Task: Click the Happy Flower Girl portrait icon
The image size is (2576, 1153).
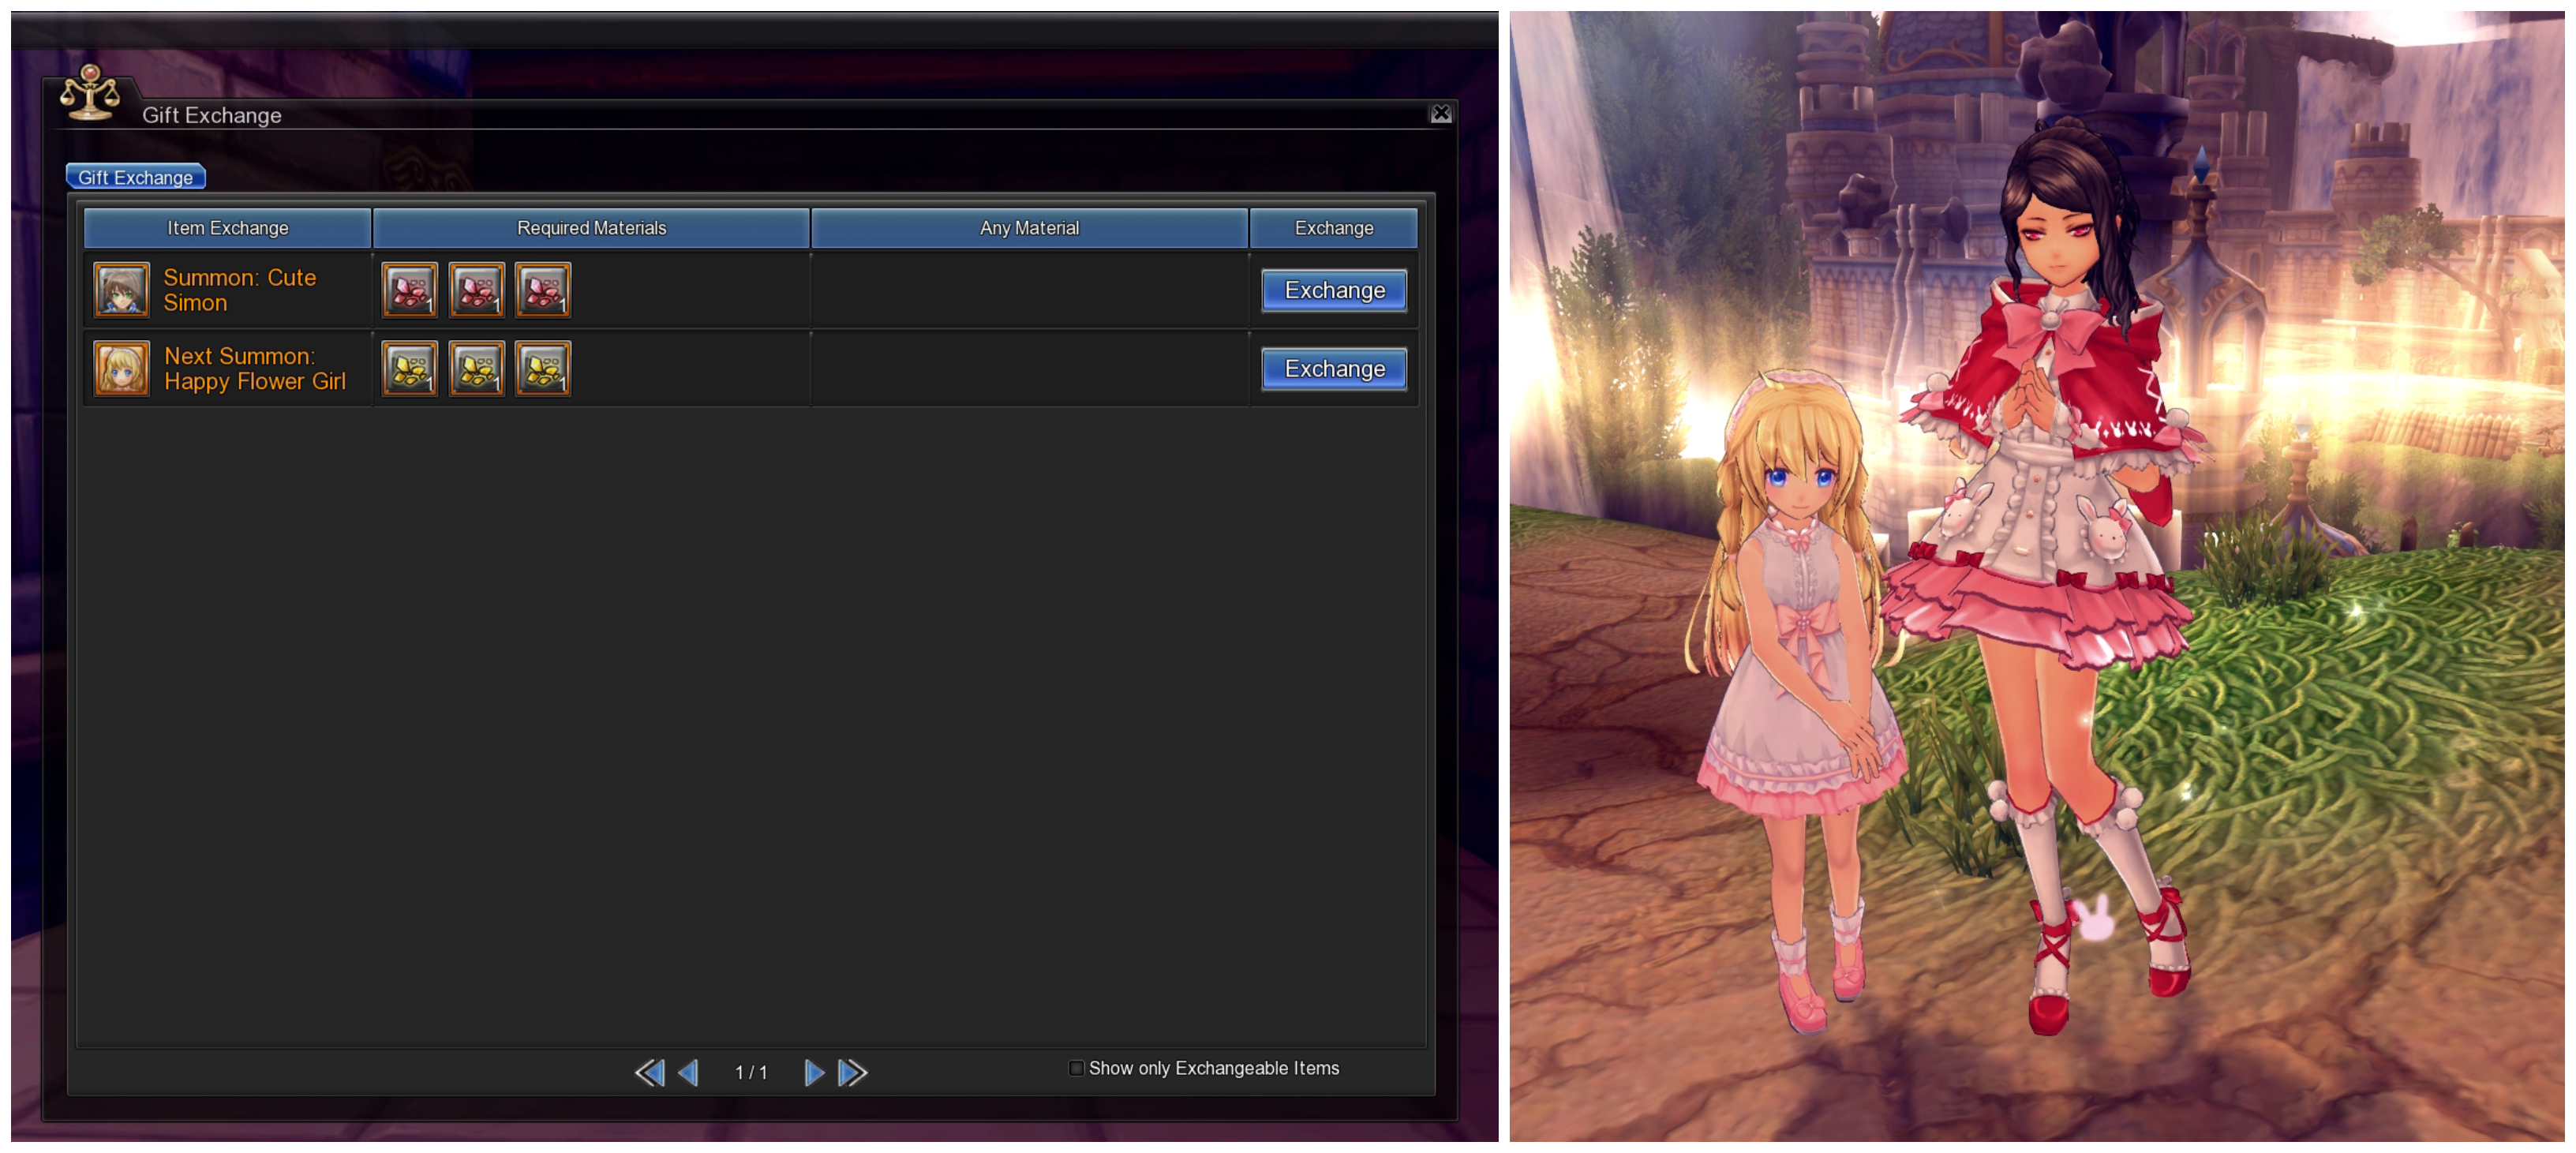Action: (121, 368)
